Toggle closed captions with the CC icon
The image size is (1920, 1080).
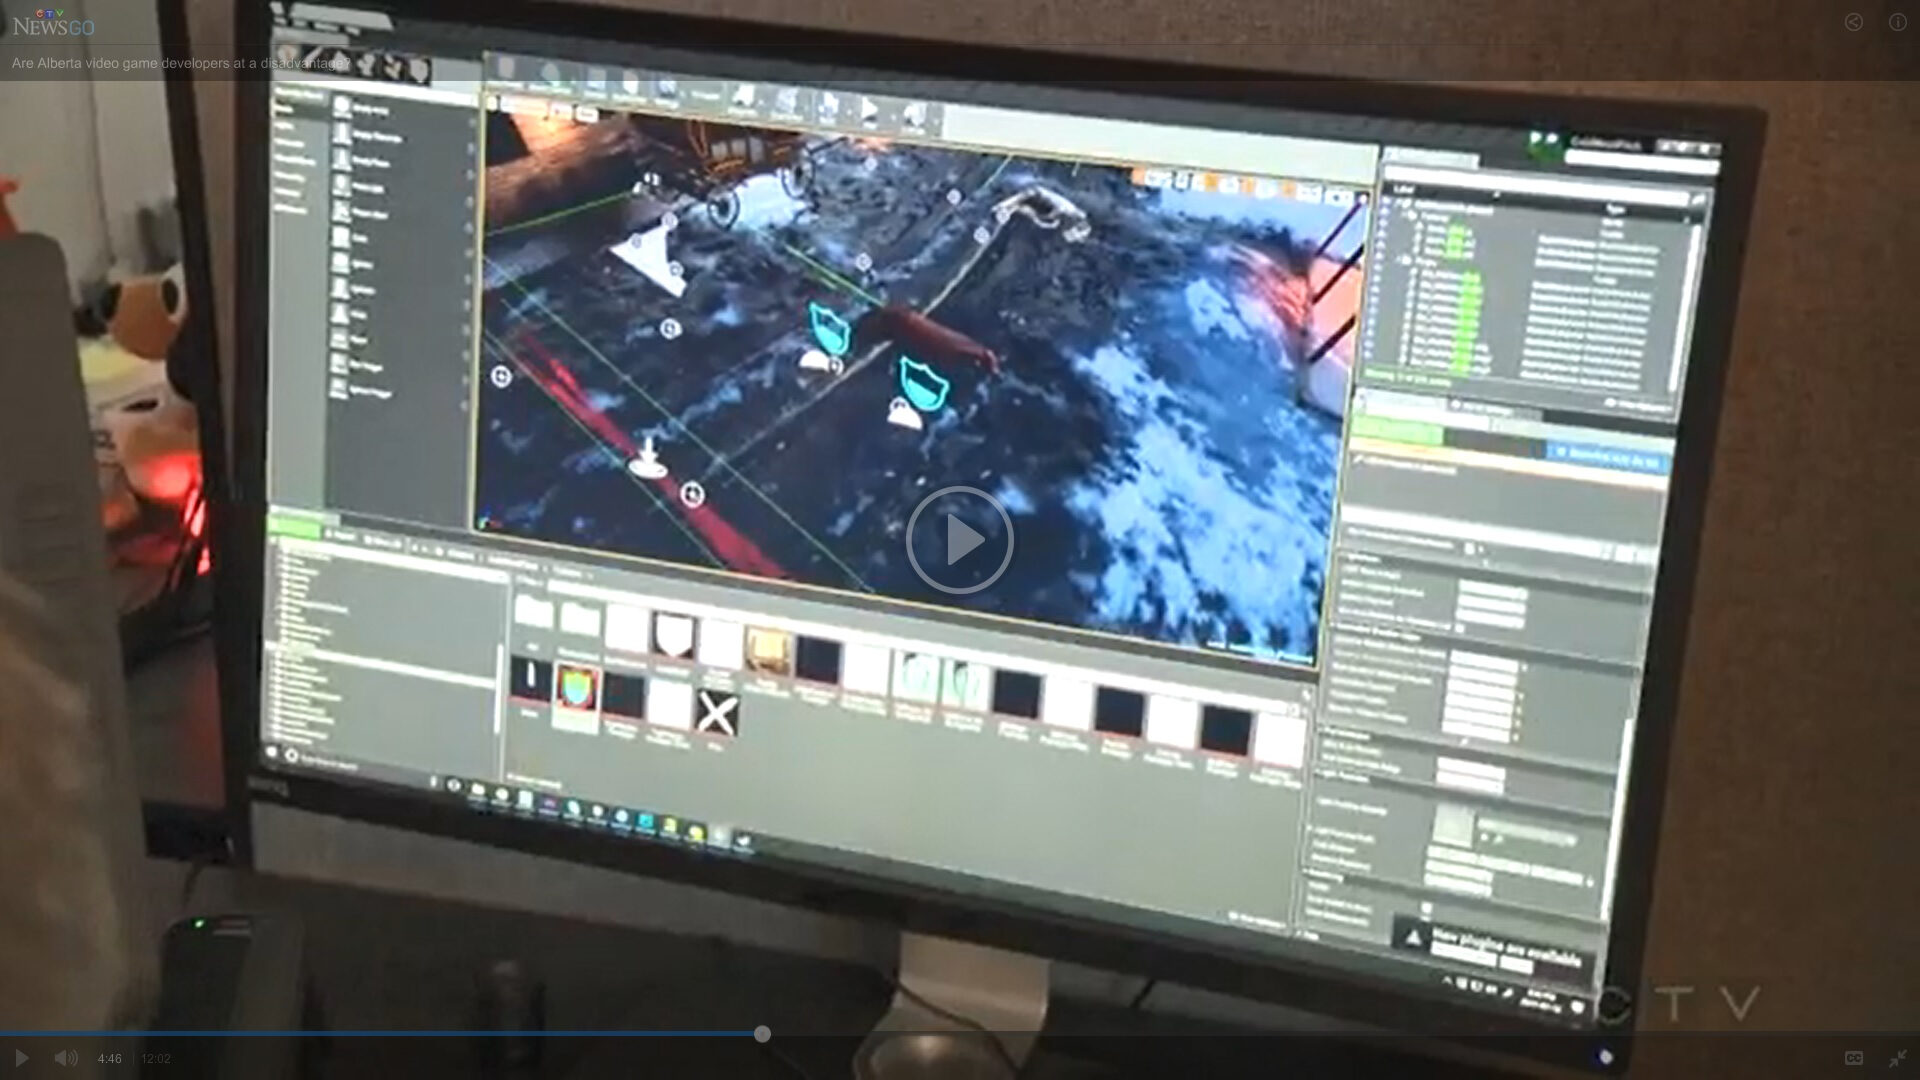[x=1853, y=1058]
